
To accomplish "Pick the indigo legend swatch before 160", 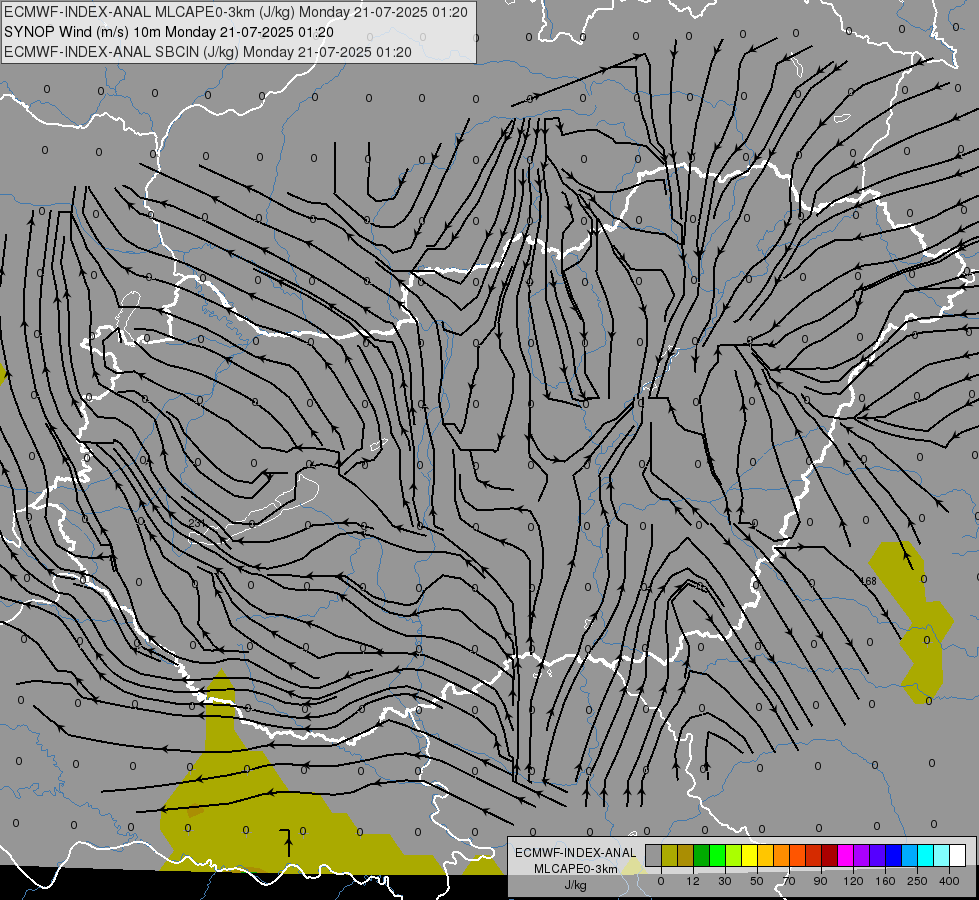I will tap(878, 855).
